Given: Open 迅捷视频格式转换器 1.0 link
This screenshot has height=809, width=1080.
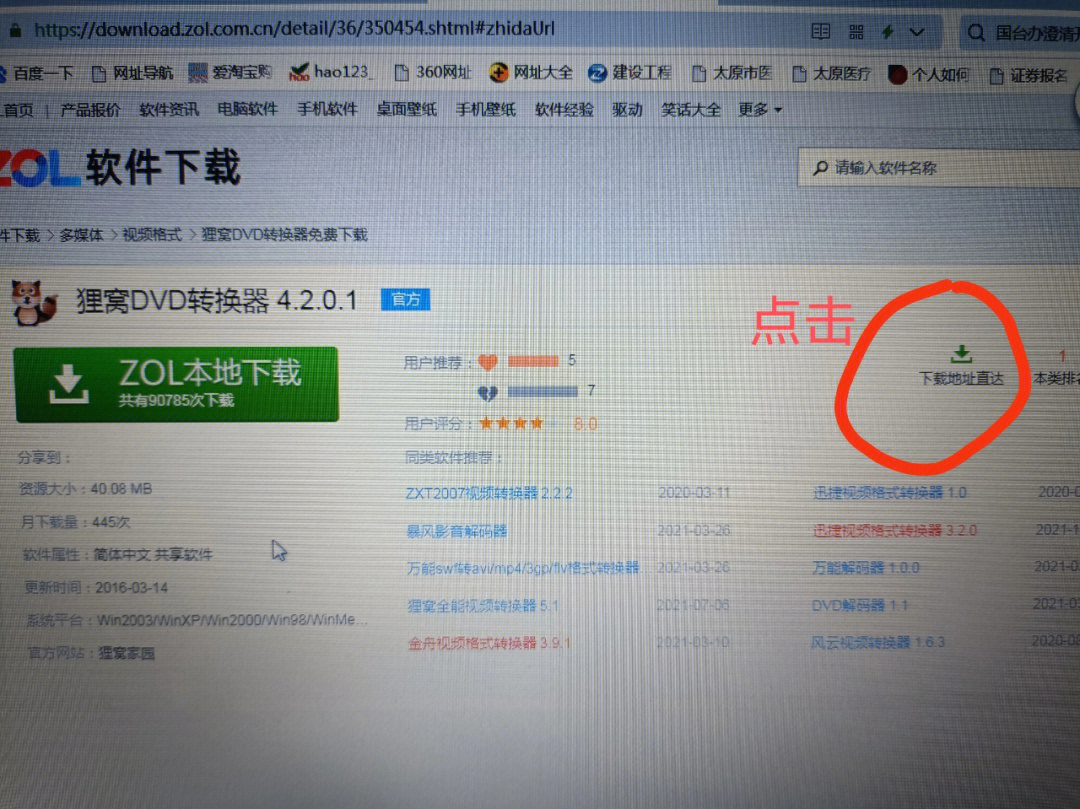Looking at the screenshot, I should coord(889,492).
